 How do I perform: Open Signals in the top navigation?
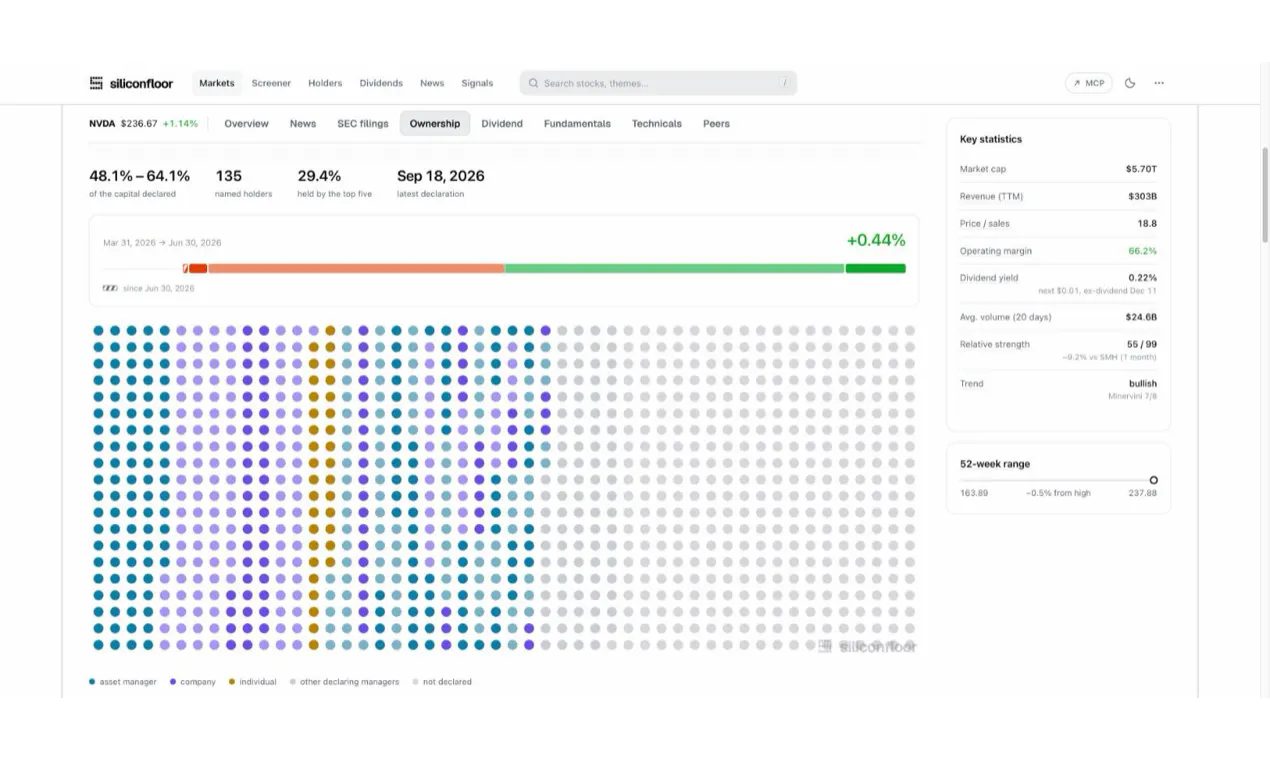(x=477, y=83)
